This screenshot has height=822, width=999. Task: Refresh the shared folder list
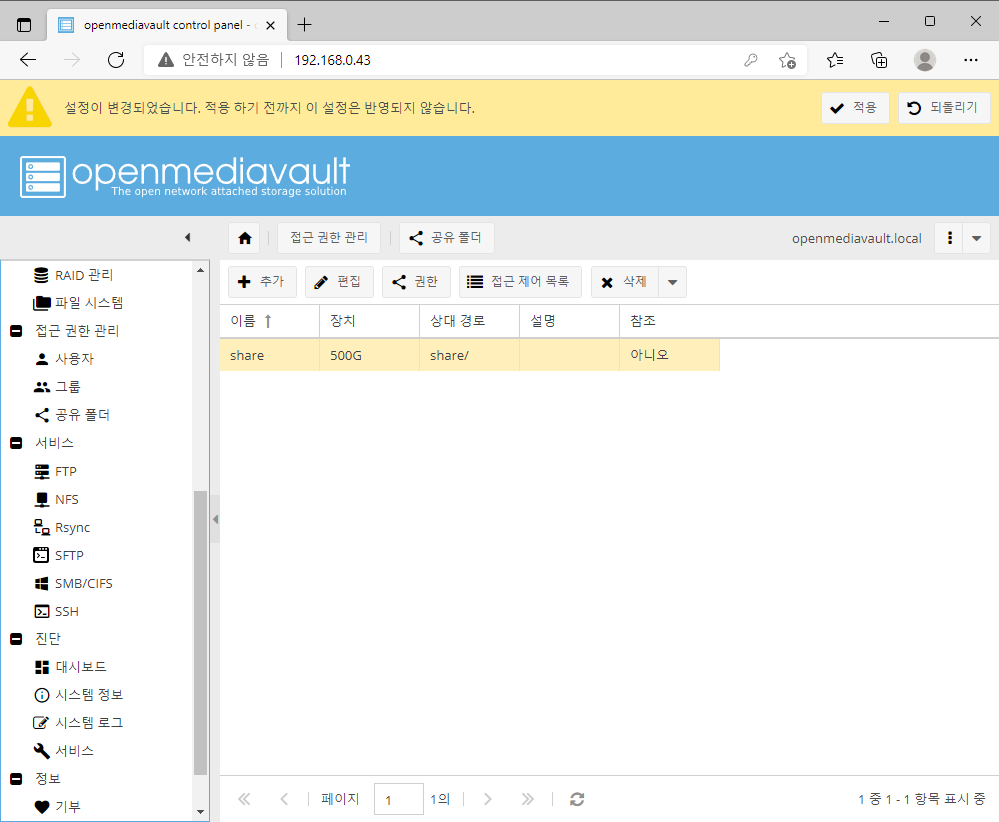click(577, 799)
